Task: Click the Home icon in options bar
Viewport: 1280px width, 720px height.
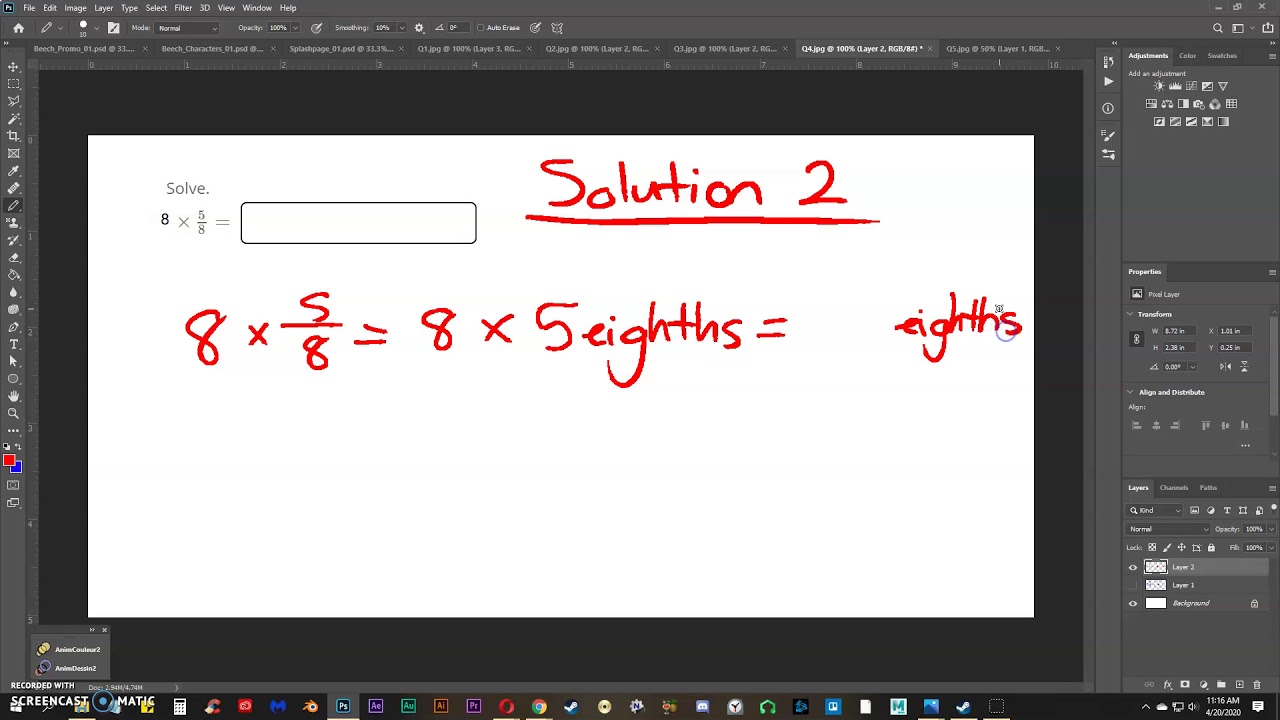Action: point(18,28)
